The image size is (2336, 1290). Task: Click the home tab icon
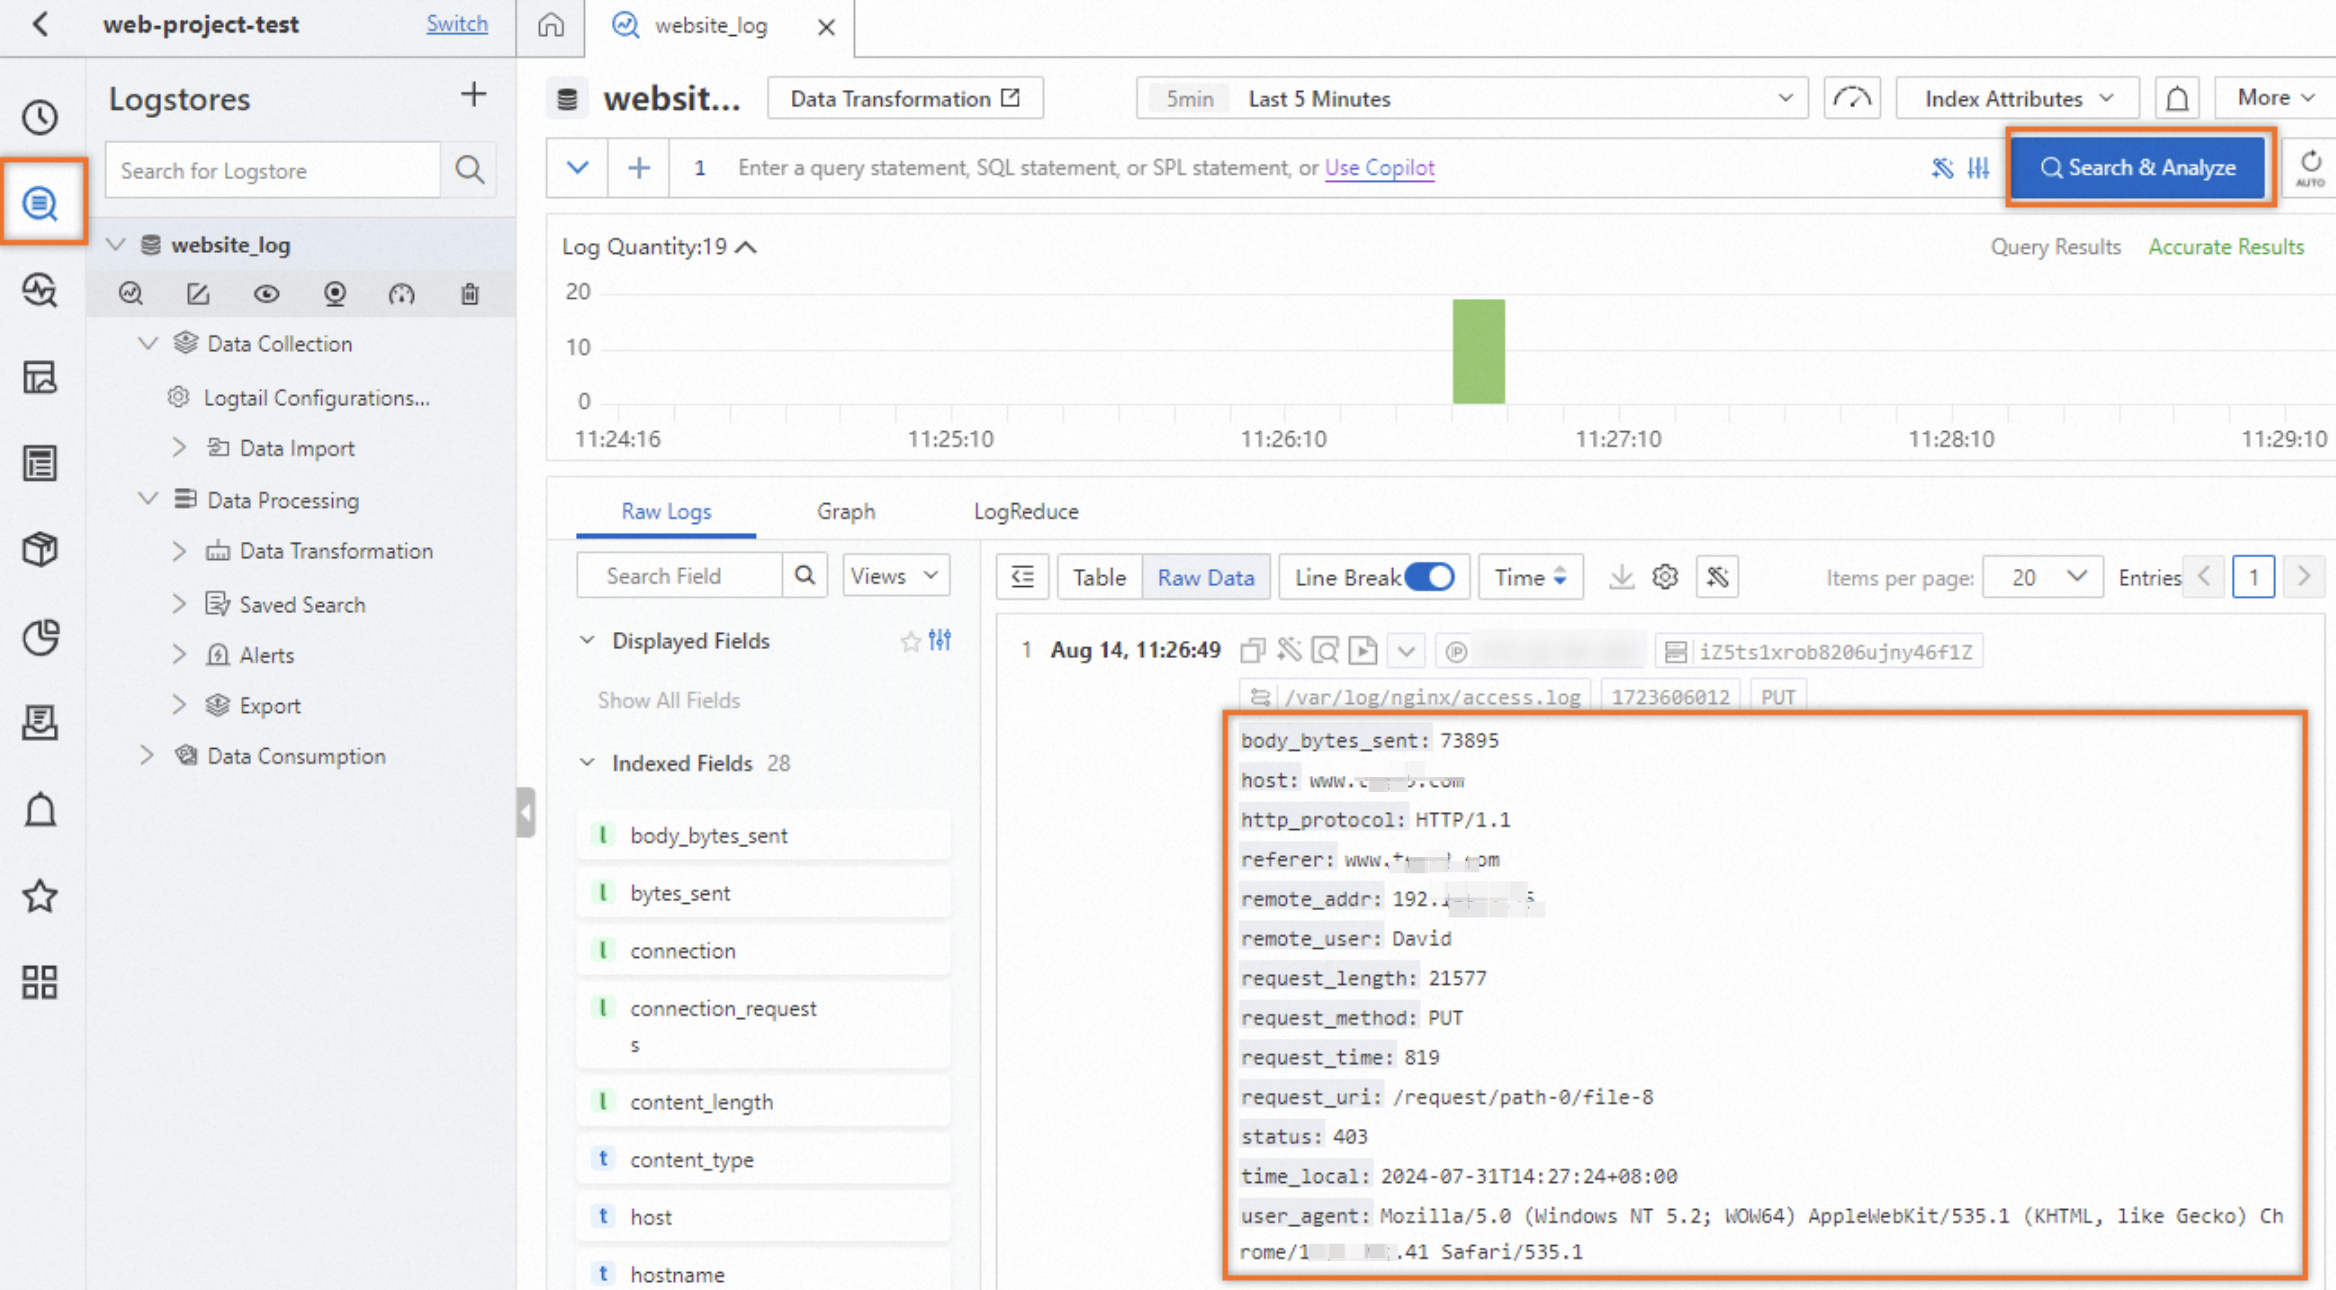coord(551,26)
